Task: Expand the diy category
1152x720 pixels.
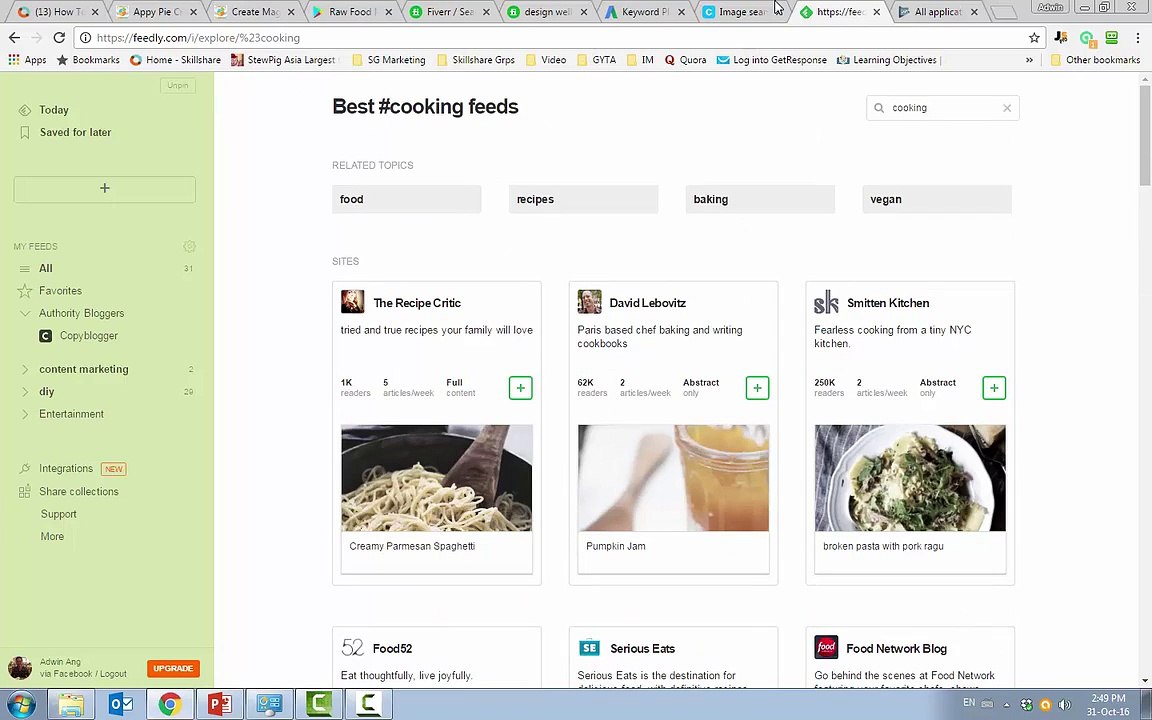Action: (x=24, y=392)
